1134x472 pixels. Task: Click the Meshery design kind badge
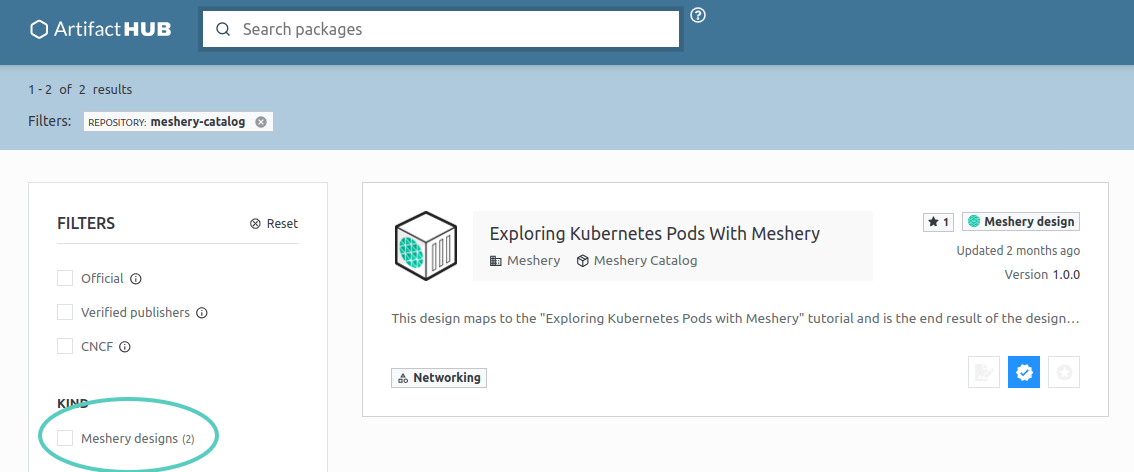(1021, 222)
